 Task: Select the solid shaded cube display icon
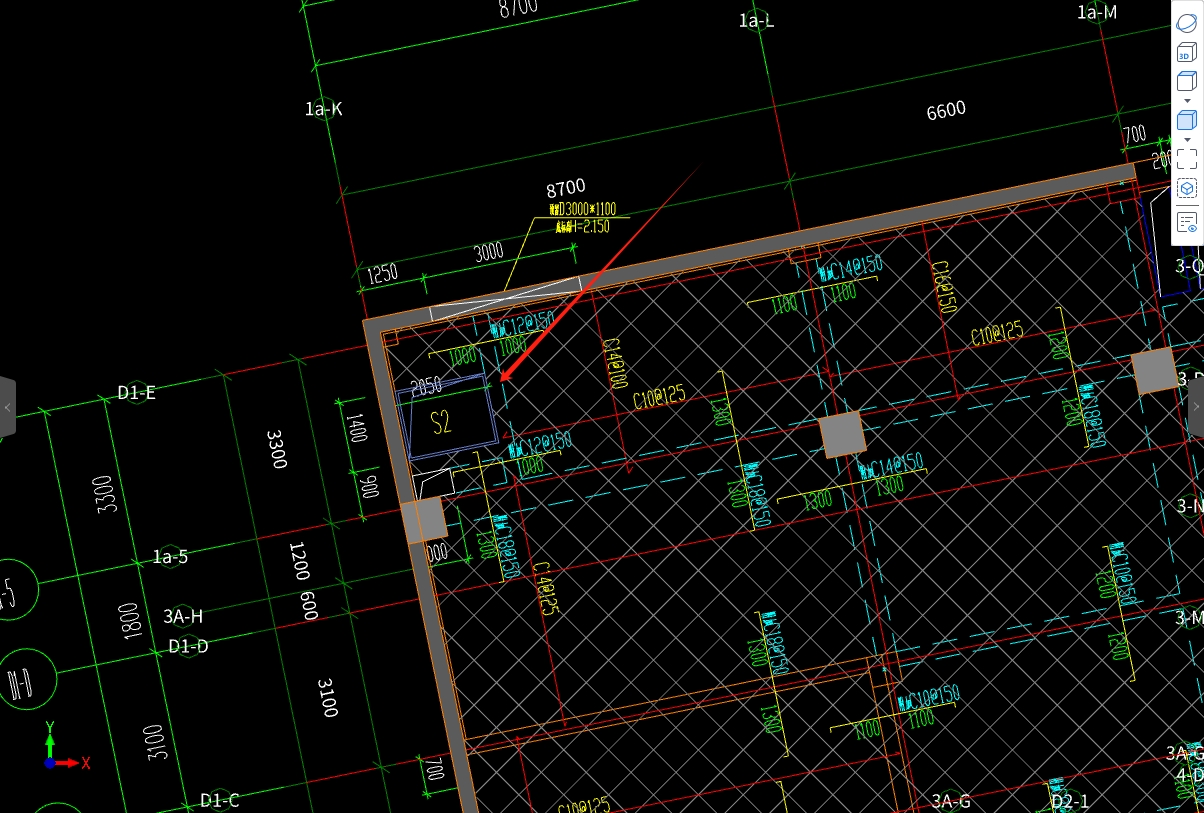click(1187, 120)
